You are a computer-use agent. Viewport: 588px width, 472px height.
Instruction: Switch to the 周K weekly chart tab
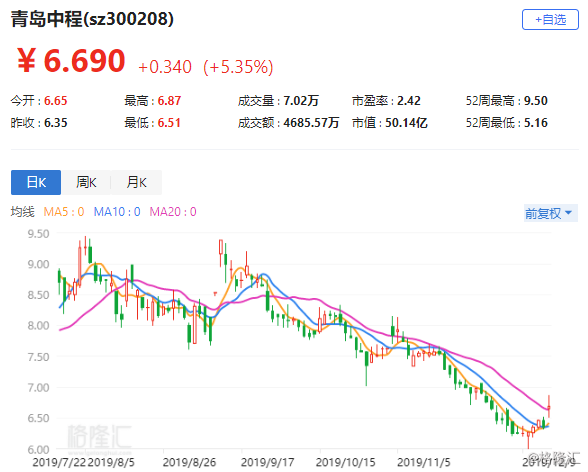(x=86, y=182)
